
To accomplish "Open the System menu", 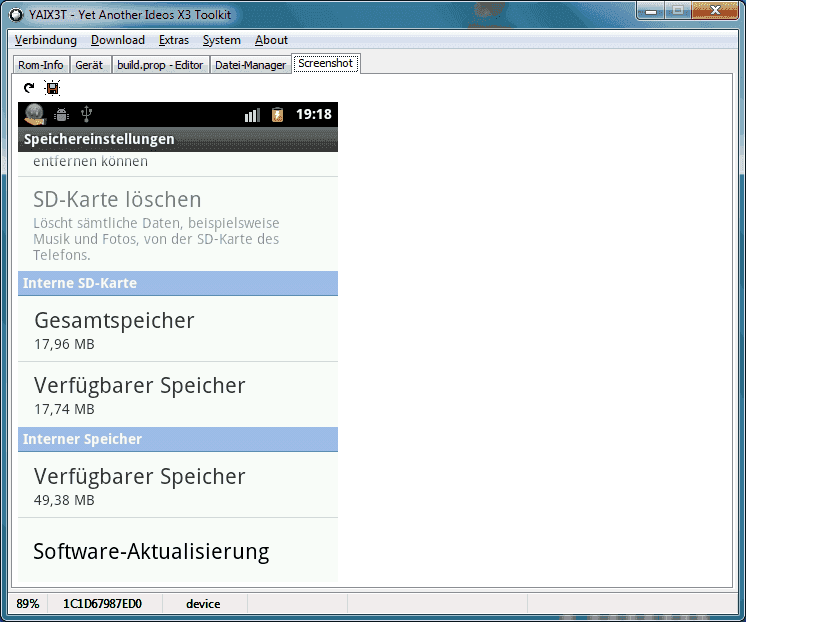I will (x=221, y=40).
